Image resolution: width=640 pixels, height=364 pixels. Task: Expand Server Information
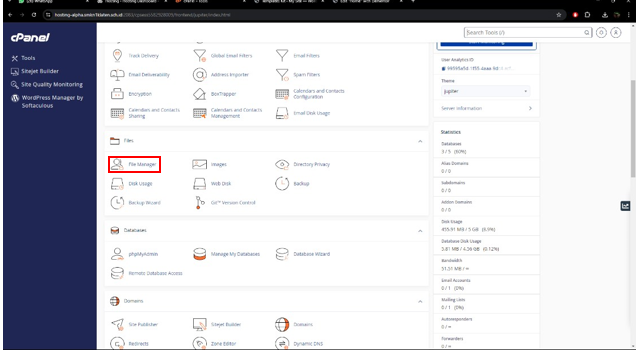[486, 109]
